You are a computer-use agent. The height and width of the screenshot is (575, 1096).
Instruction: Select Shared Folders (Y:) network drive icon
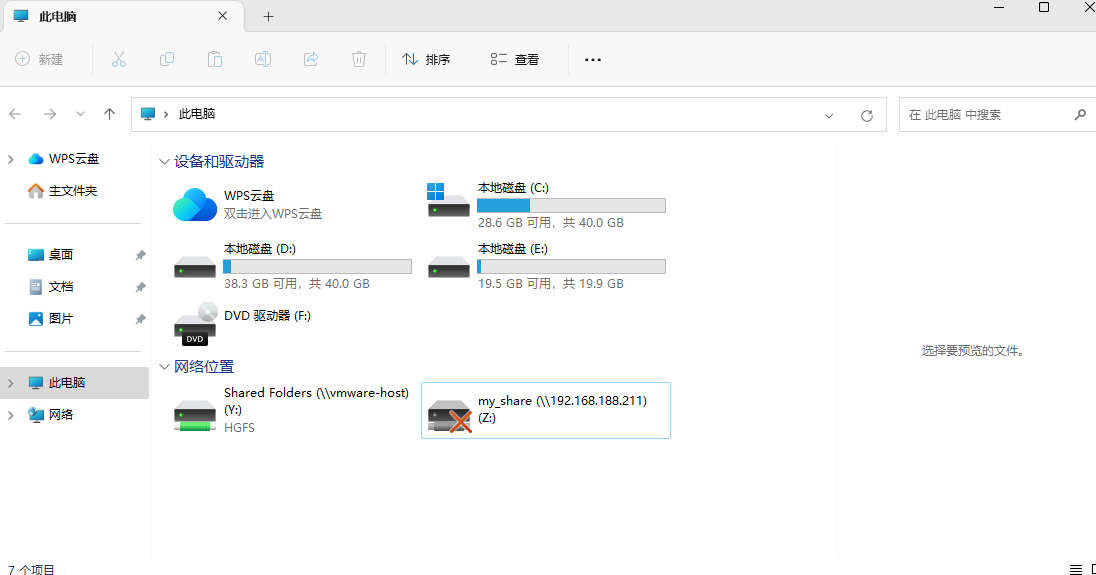tap(195, 415)
